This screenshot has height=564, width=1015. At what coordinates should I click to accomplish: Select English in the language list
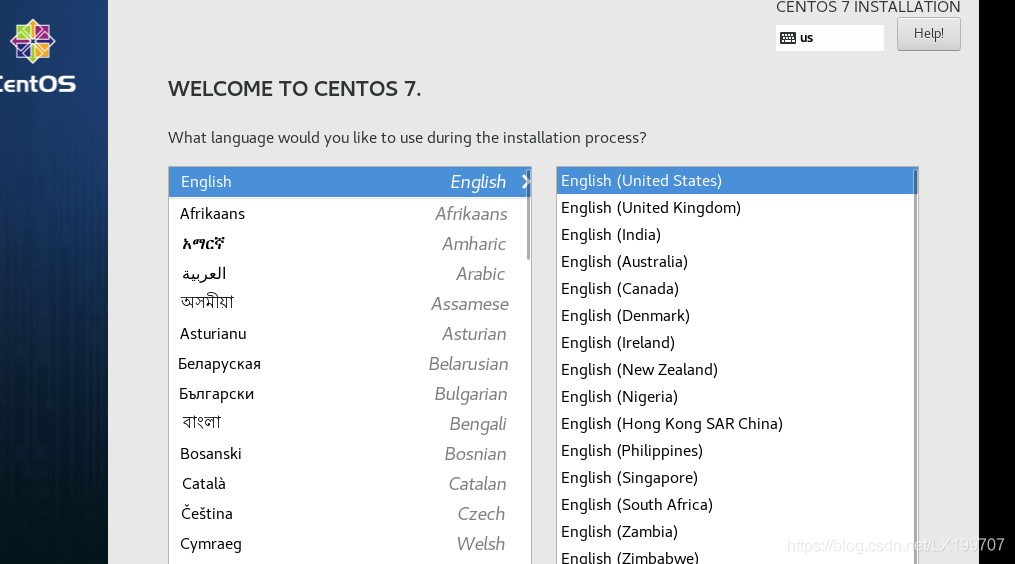(x=350, y=182)
